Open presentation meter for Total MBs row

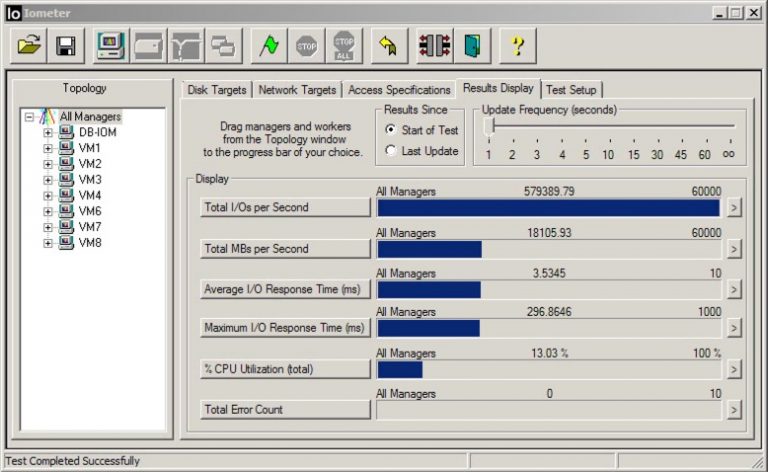point(734,249)
